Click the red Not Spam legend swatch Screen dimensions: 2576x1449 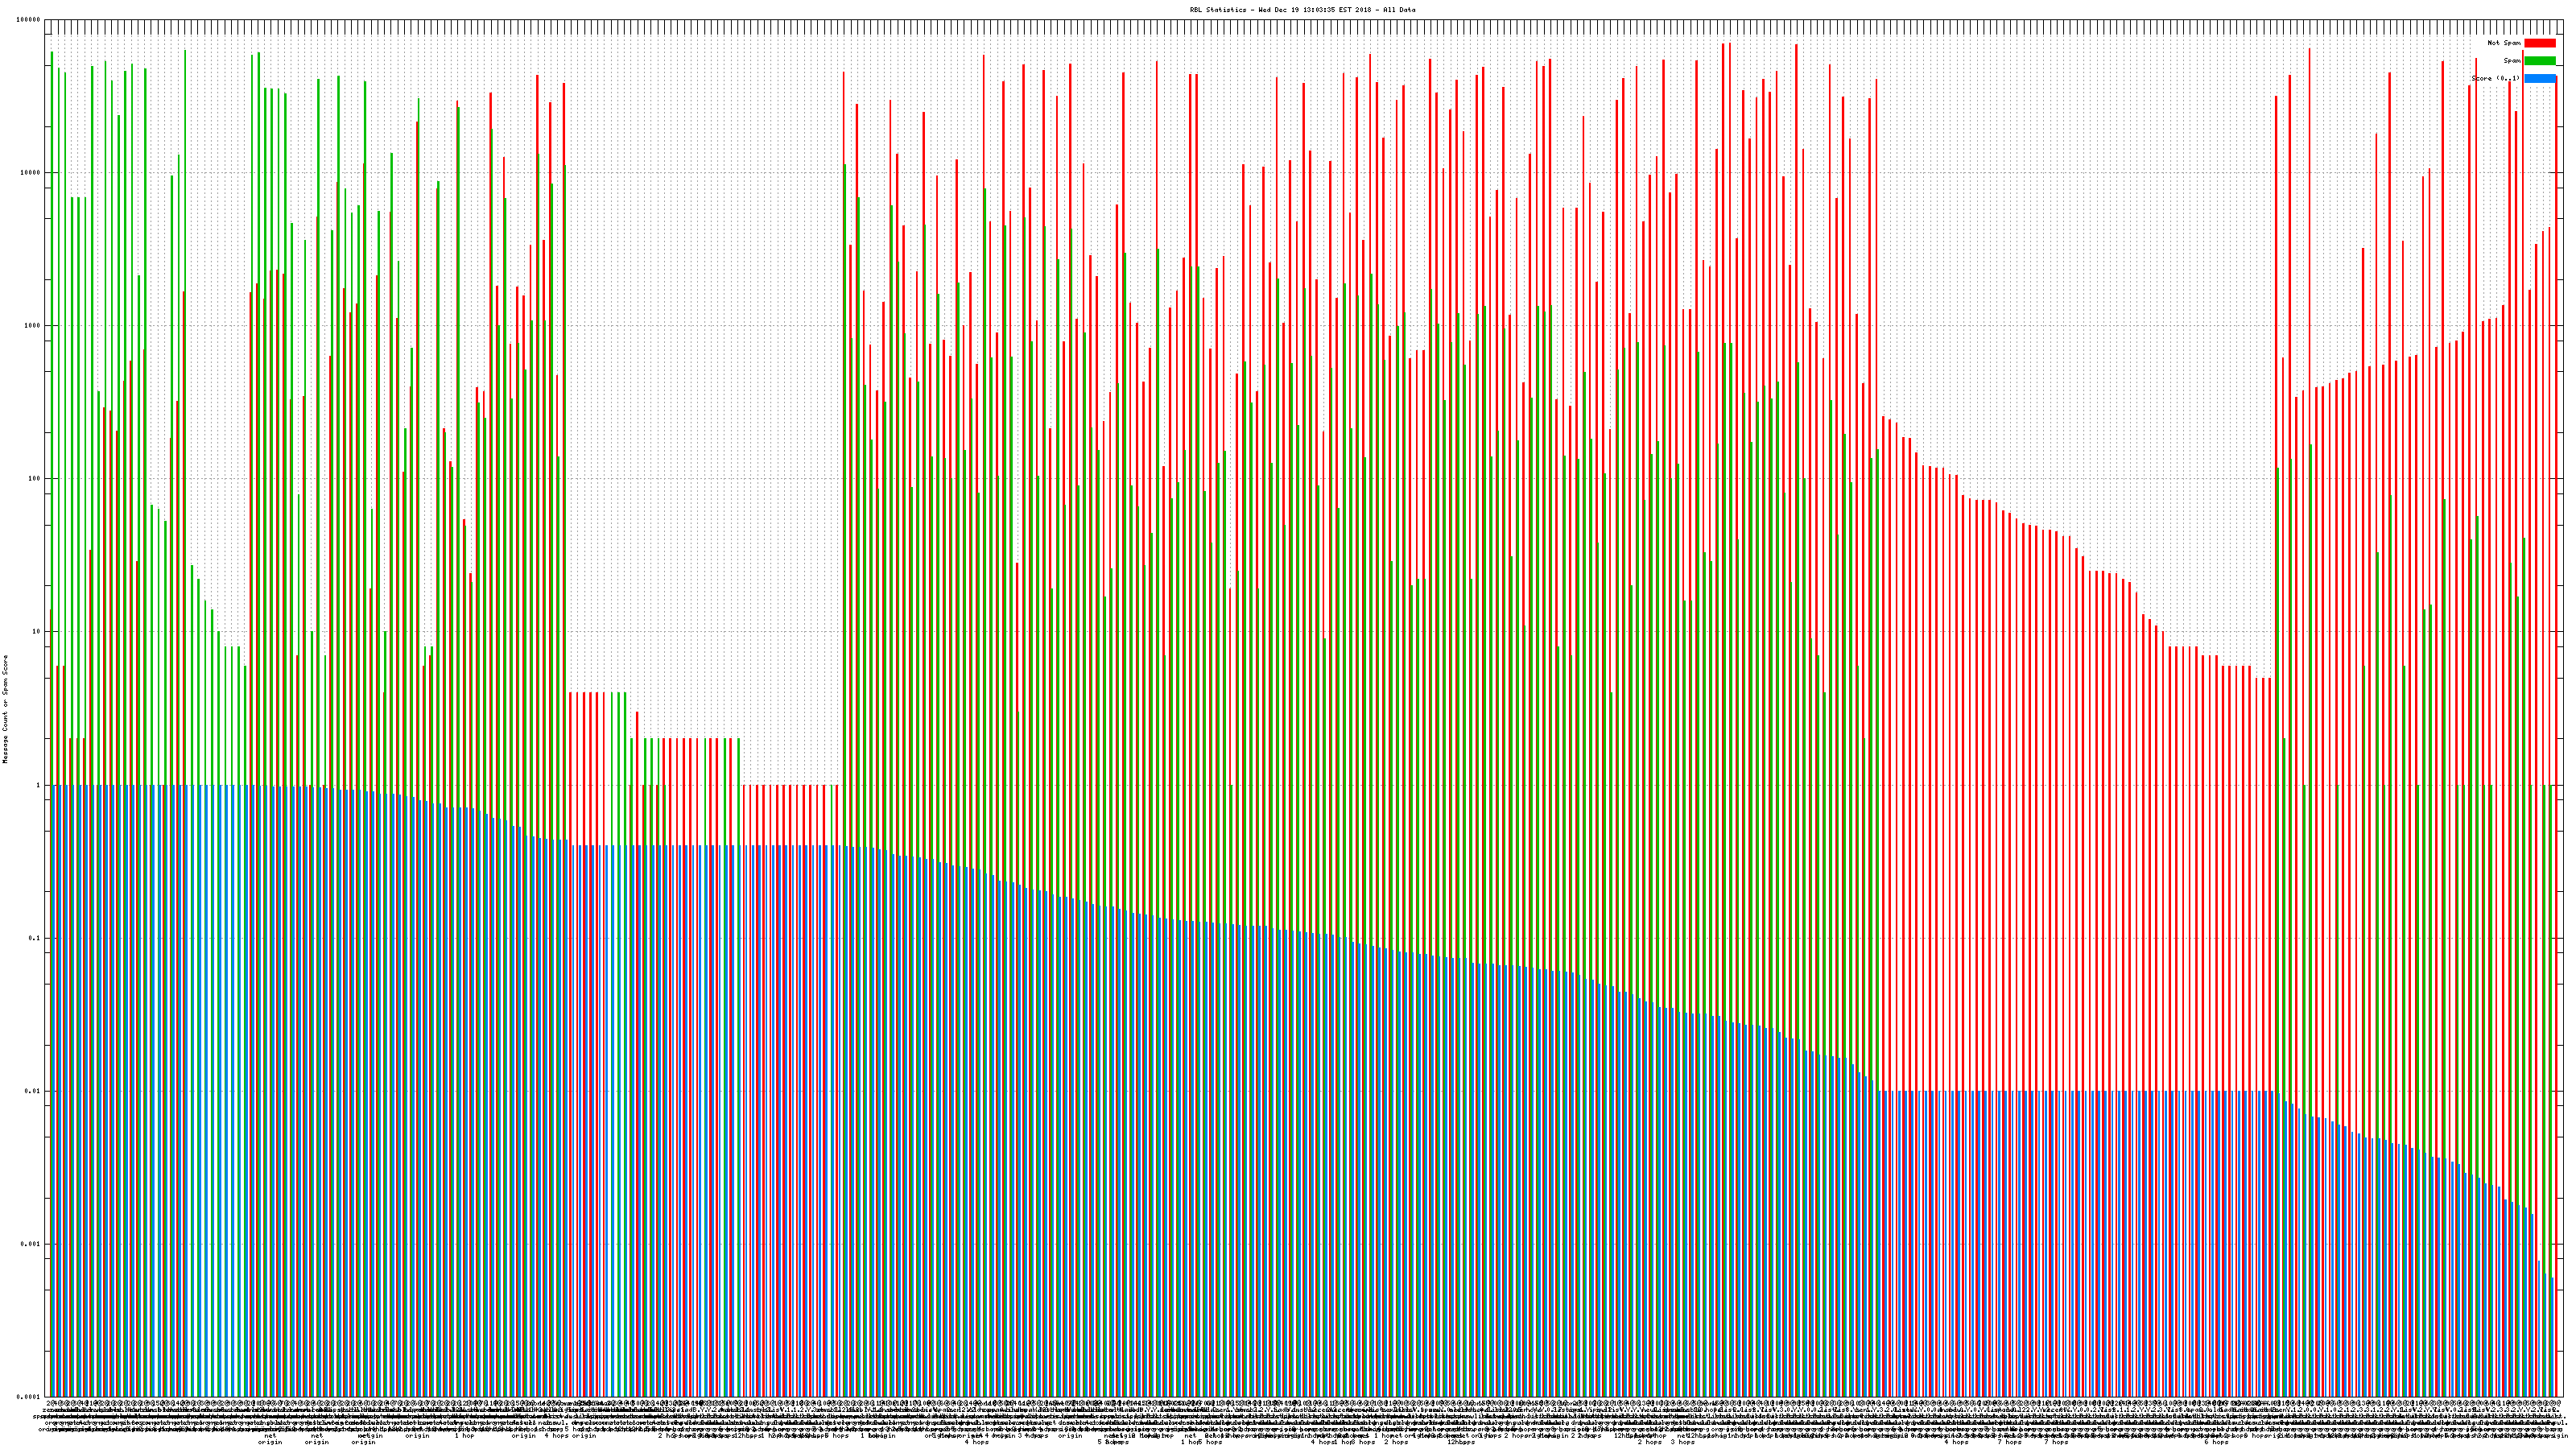(x=2539, y=43)
